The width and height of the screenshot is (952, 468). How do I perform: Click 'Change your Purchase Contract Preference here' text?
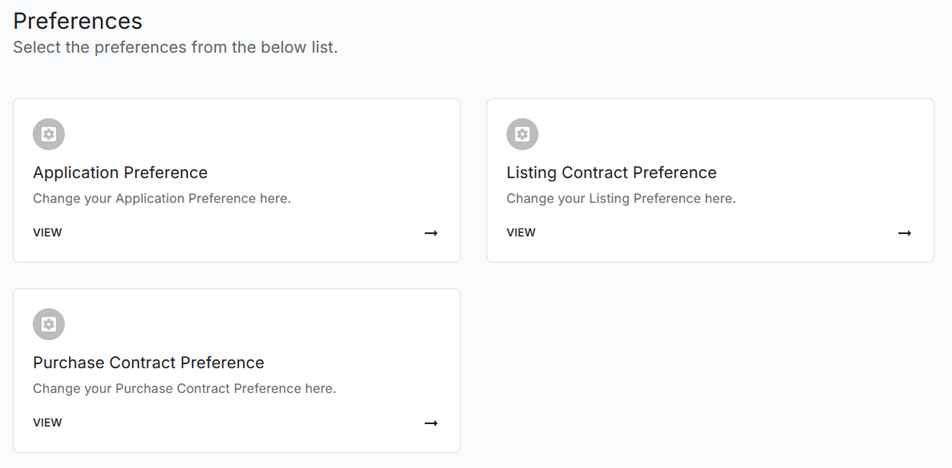click(184, 388)
